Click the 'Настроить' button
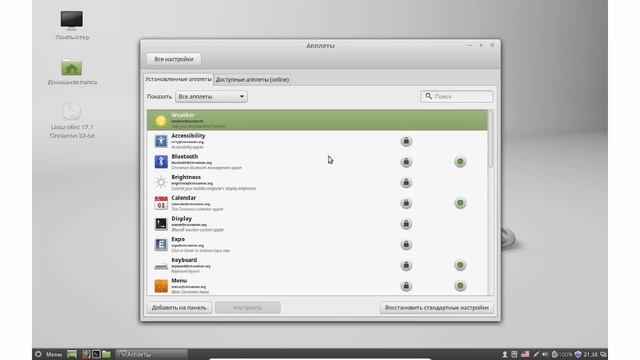 pyautogui.click(x=248, y=308)
